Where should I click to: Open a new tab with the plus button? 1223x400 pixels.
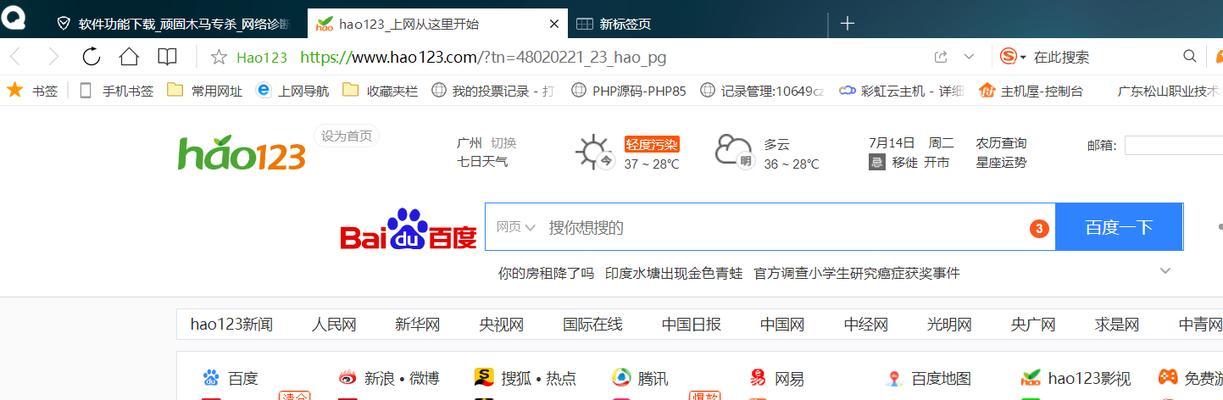pos(847,23)
